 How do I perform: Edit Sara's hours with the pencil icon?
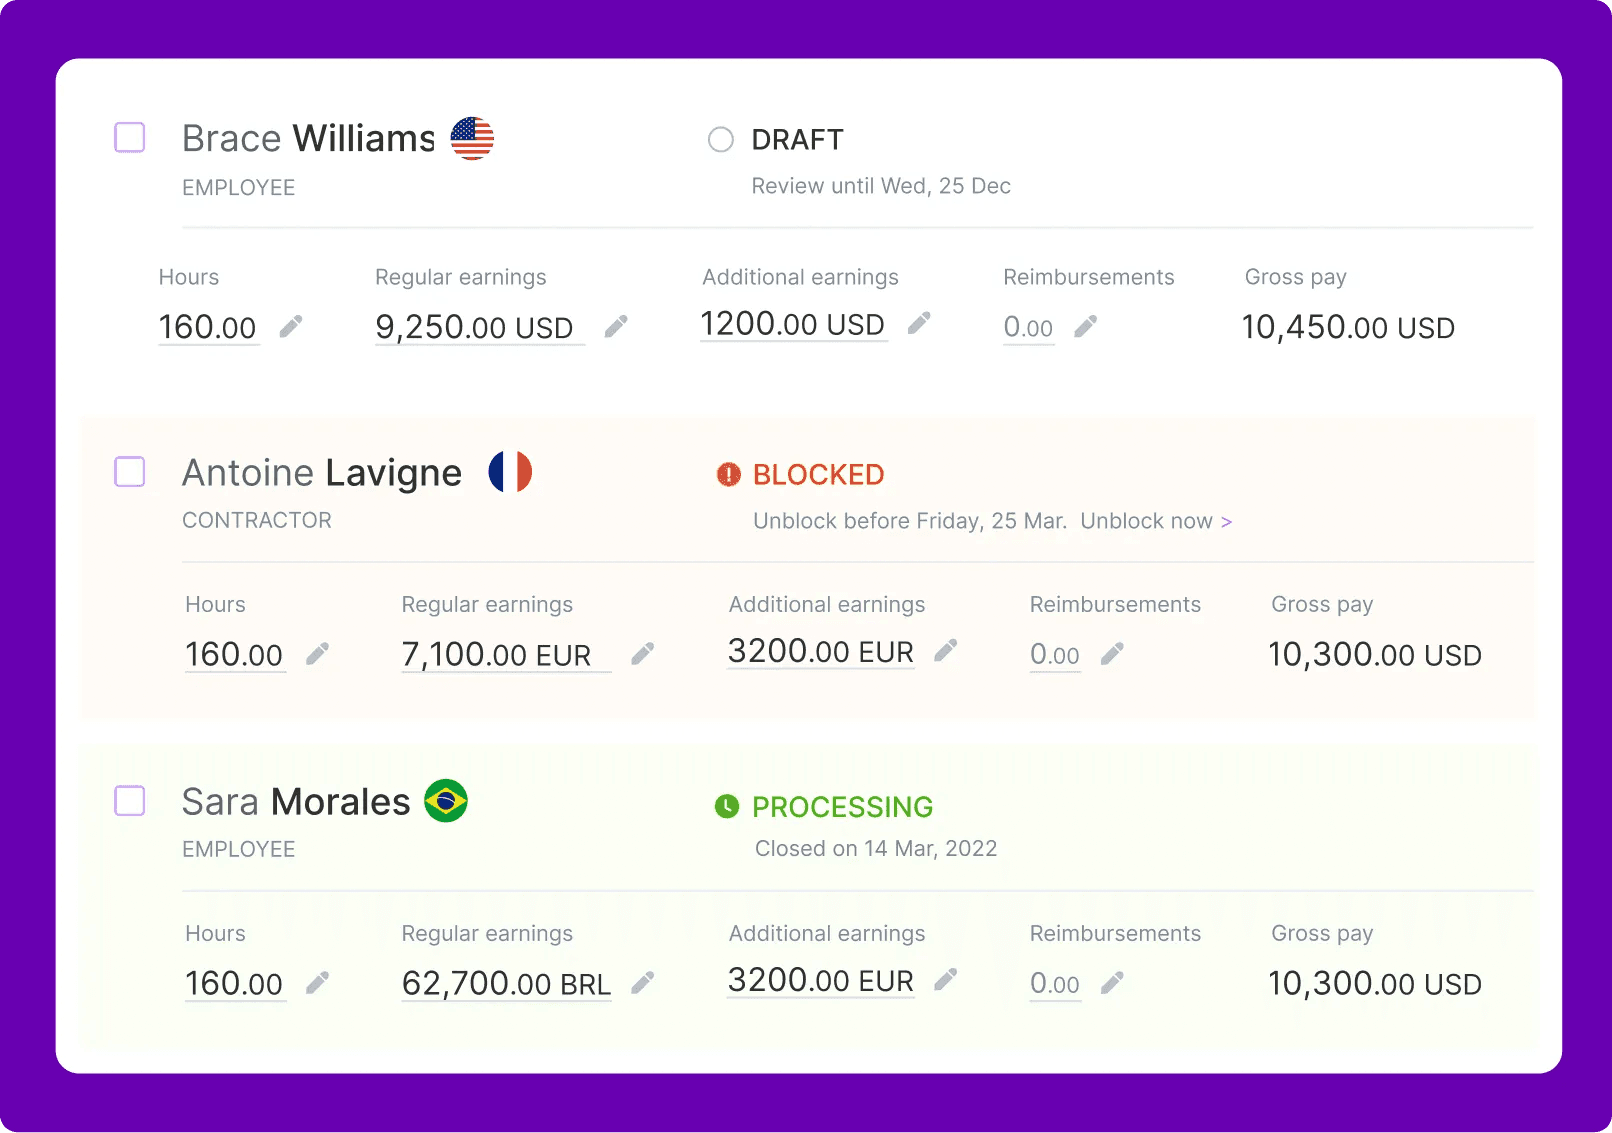click(316, 981)
